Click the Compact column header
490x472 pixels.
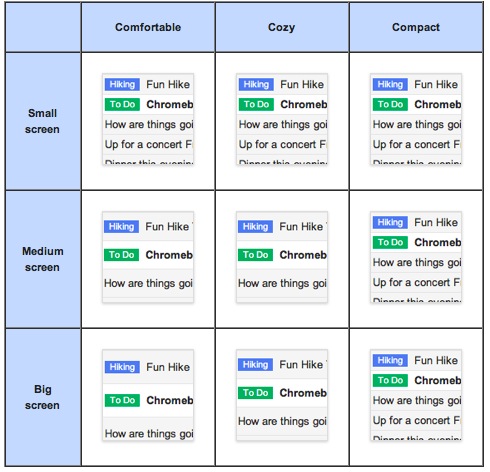pyautogui.click(x=416, y=27)
